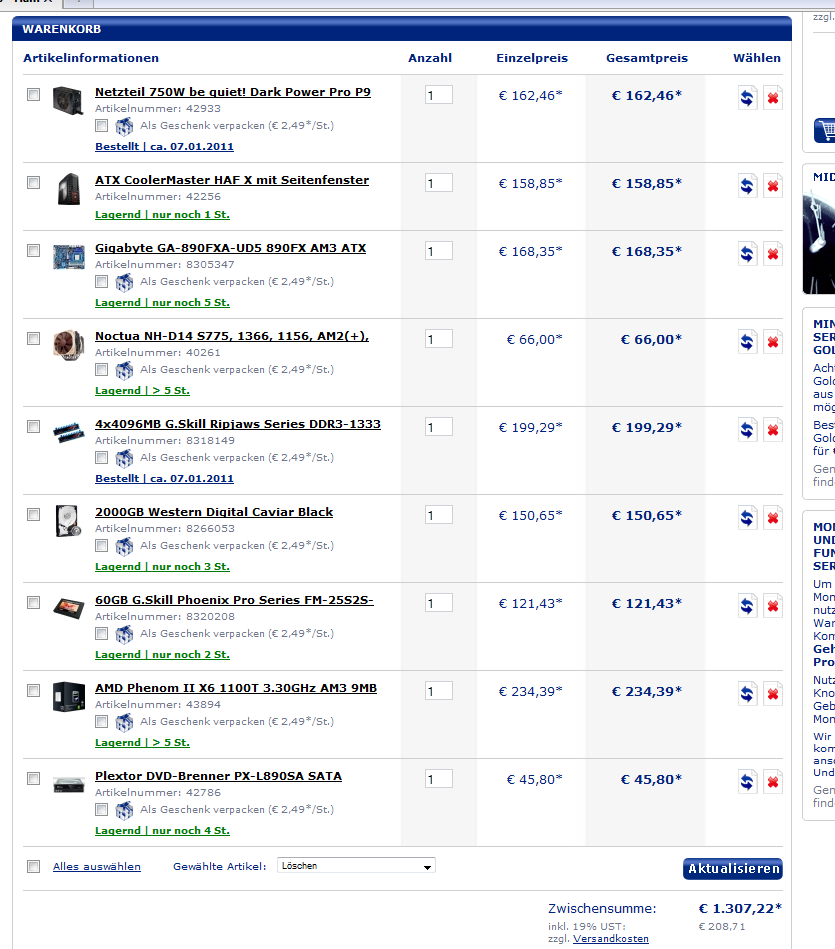The width and height of the screenshot is (835, 949).
Task: Click the Gesamtpreis column header
Action: pyautogui.click(x=647, y=58)
